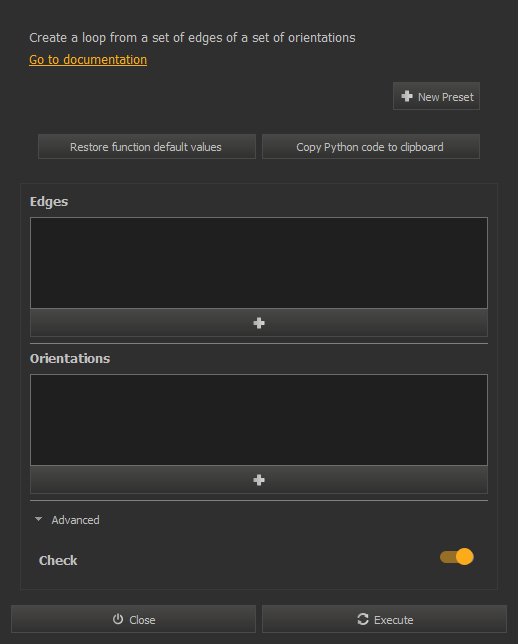Select the empty Orientations list box
The height and width of the screenshot is (644, 518).
[x=259, y=420]
